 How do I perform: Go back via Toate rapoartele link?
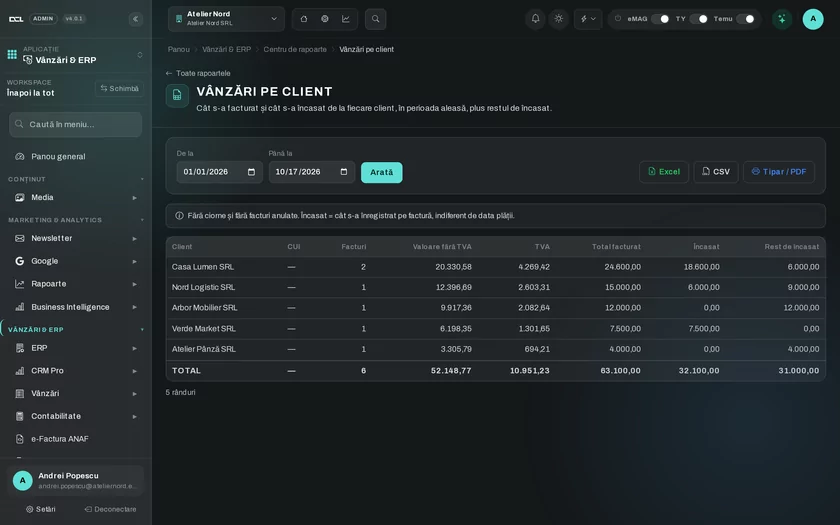coord(198,73)
